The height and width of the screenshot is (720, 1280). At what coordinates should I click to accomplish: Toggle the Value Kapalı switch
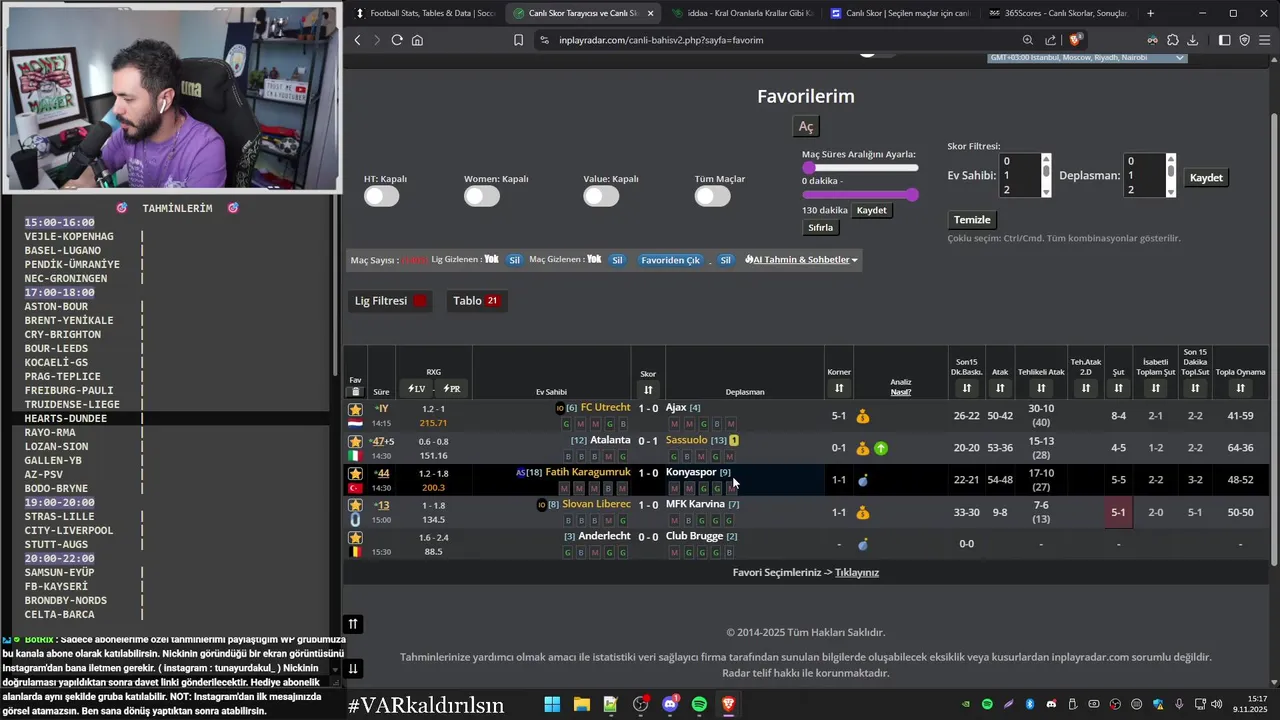click(601, 196)
